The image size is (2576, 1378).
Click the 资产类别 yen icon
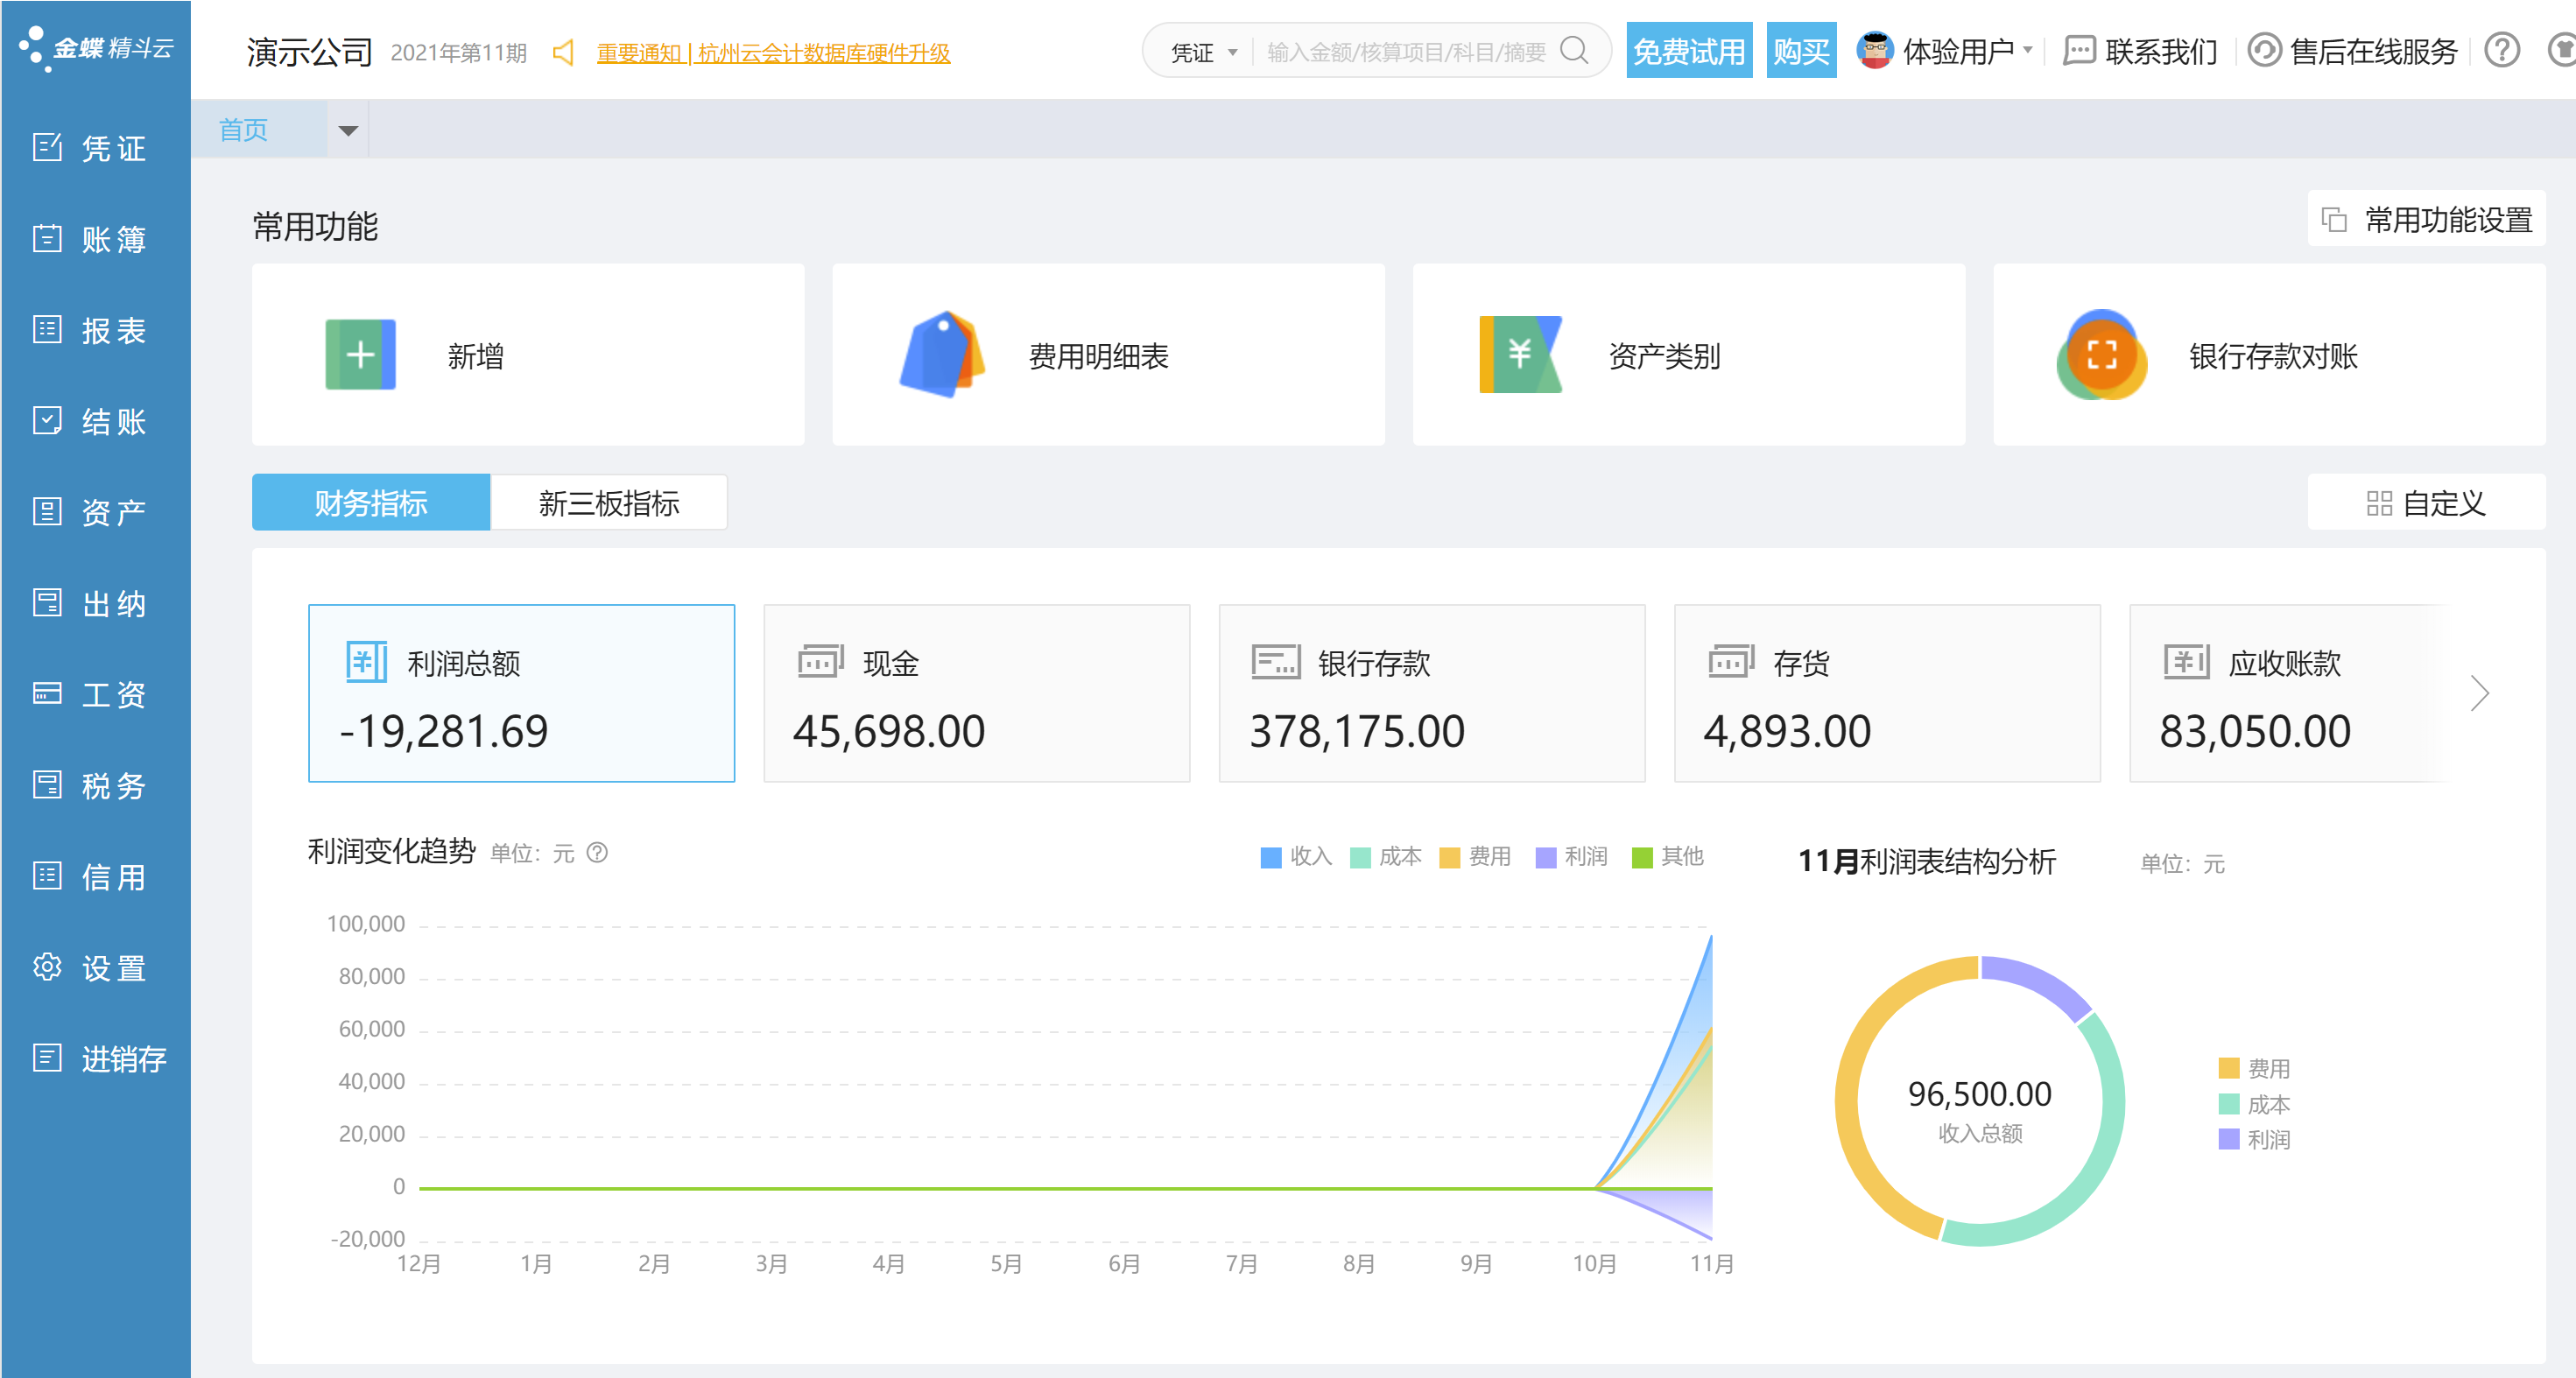point(1520,355)
